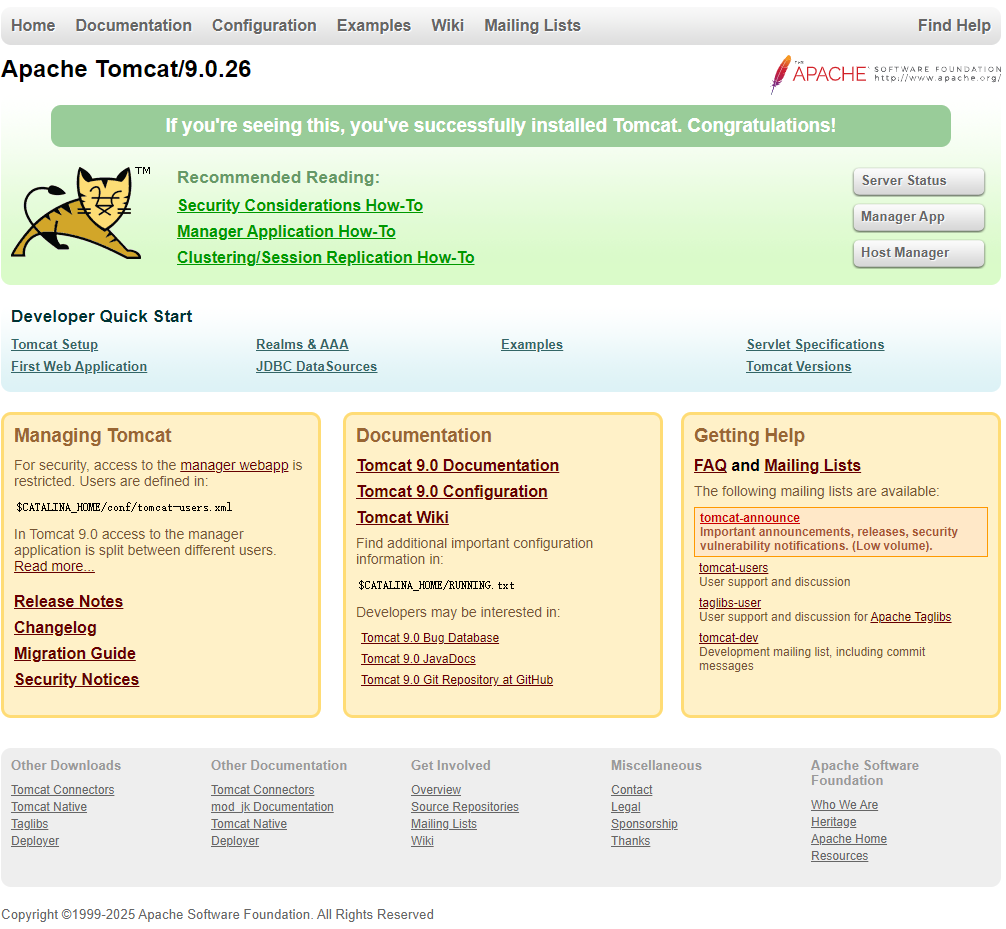Open Realms & AAA link
Screen dimensions: 1006x929
pyautogui.click(x=302, y=345)
